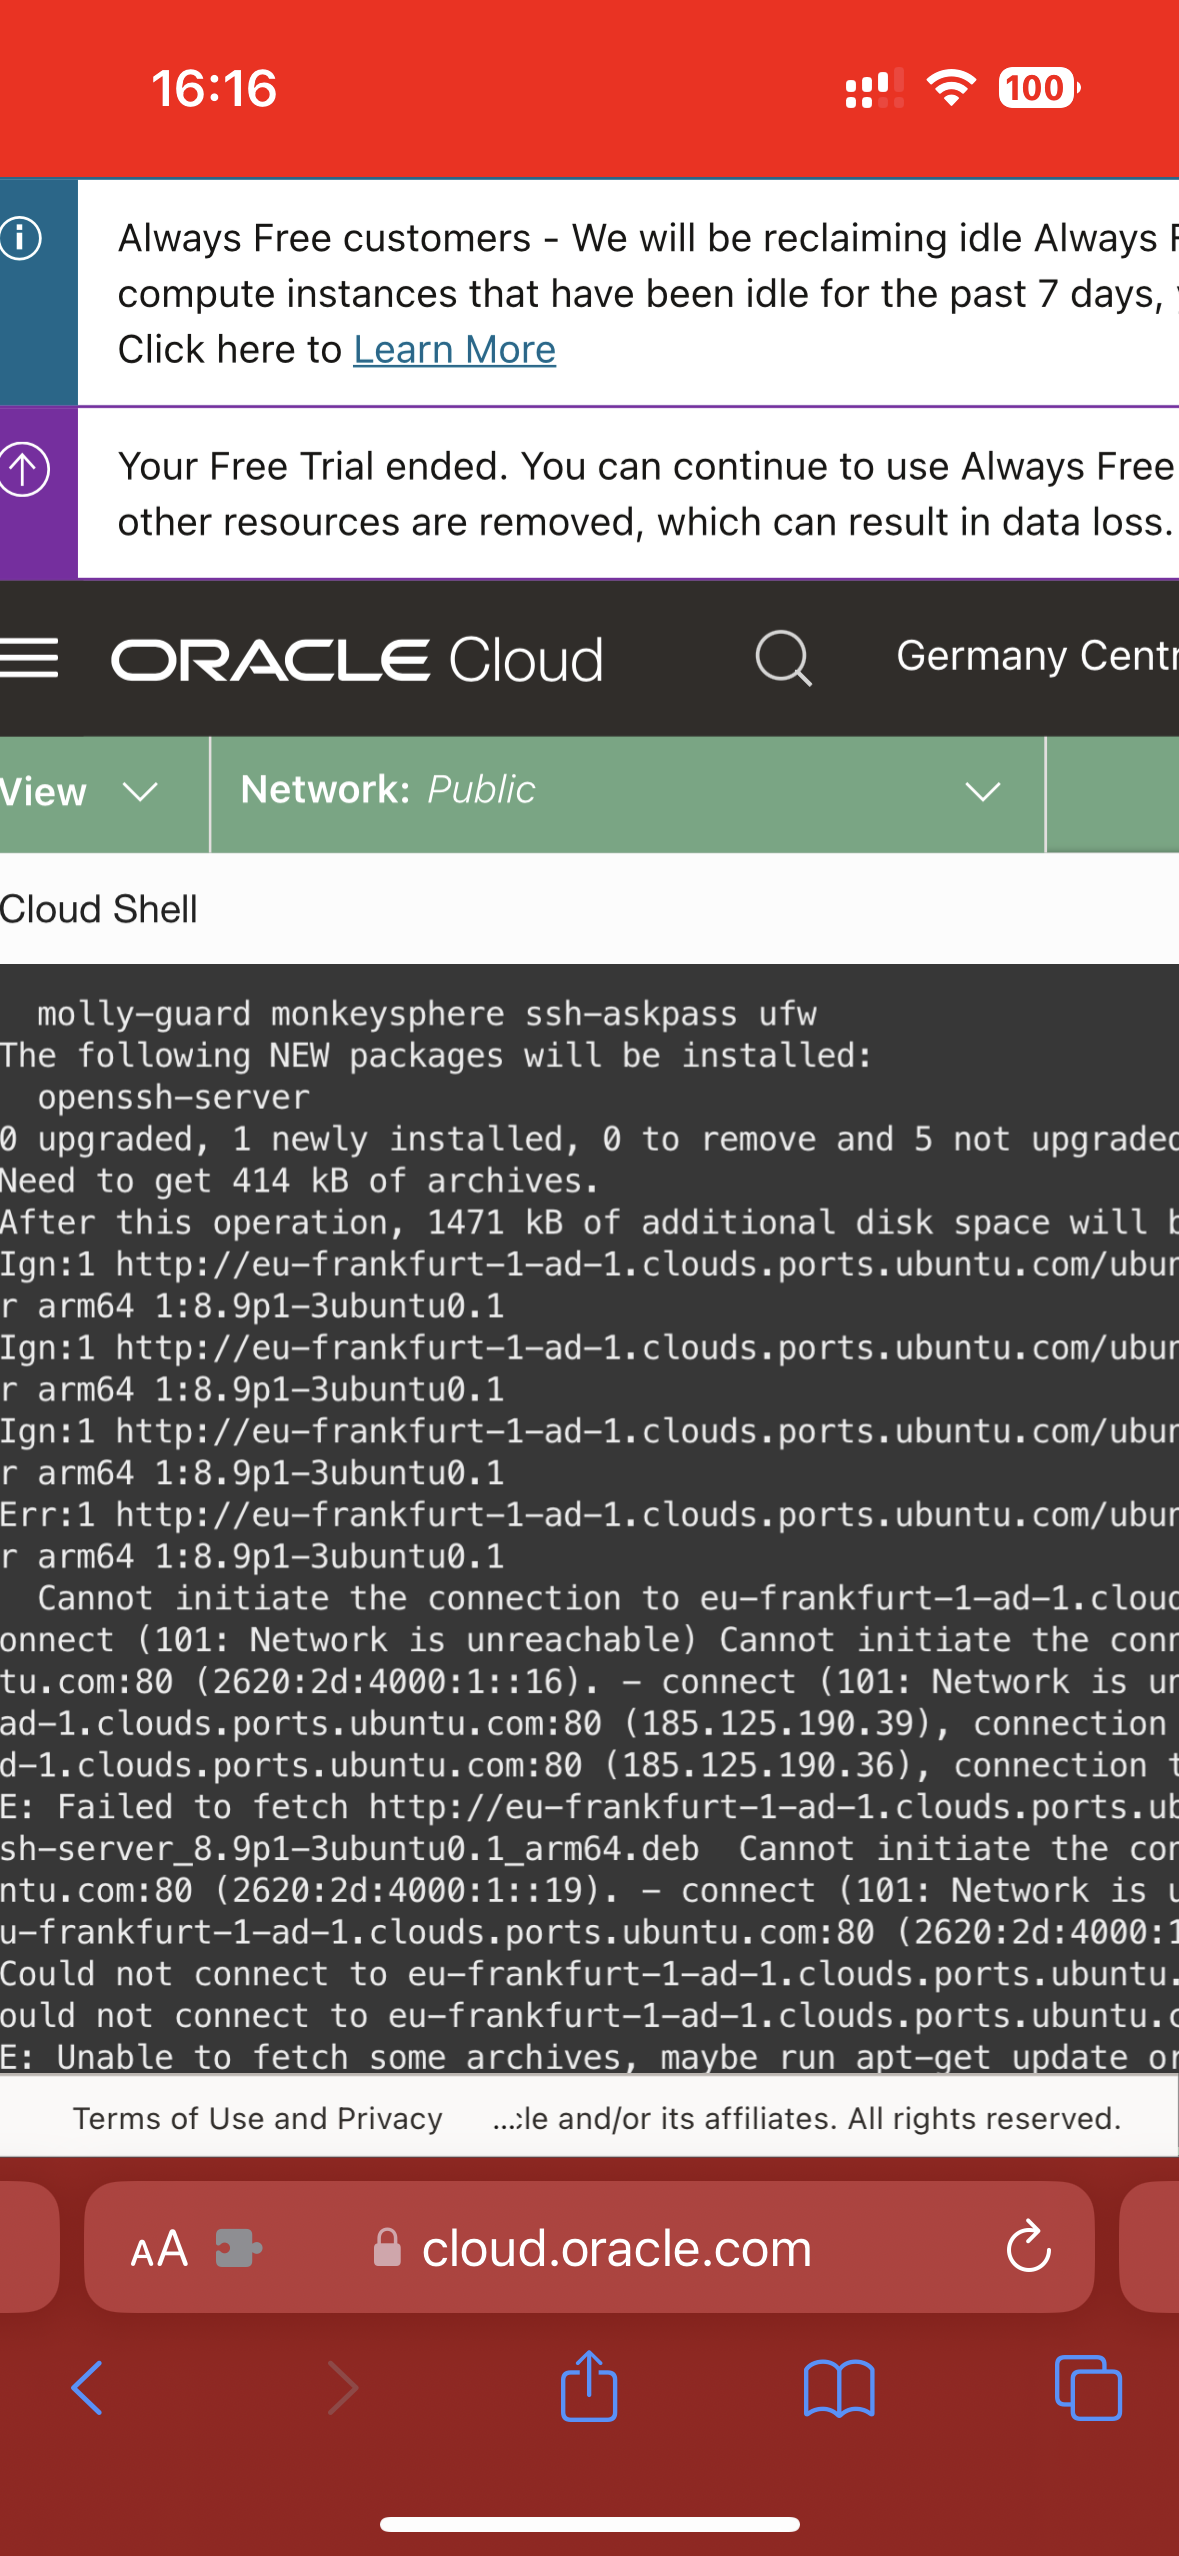The height and width of the screenshot is (2556, 1179).
Task: Go back with Safari back arrow
Action: coord(87,2388)
